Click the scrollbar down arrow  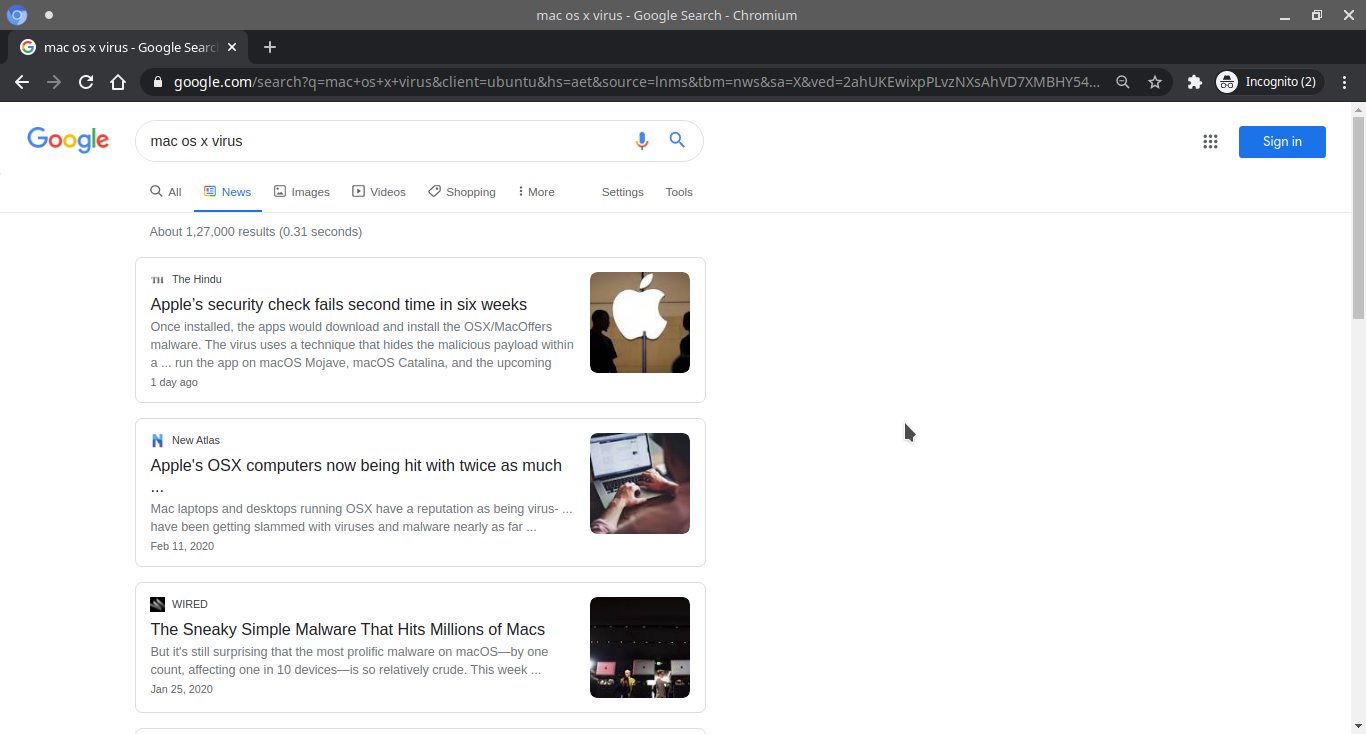pyautogui.click(x=1358, y=726)
